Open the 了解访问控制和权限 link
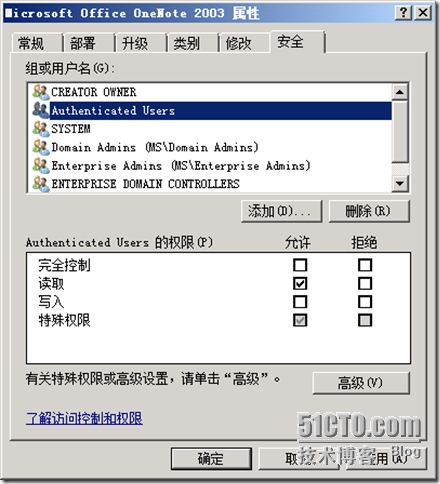440x484 pixels. (84, 418)
